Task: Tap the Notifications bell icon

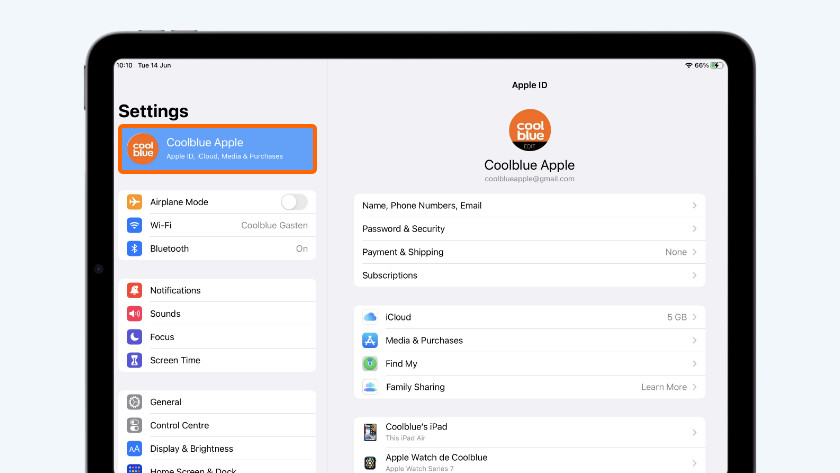Action: pyautogui.click(x=134, y=290)
